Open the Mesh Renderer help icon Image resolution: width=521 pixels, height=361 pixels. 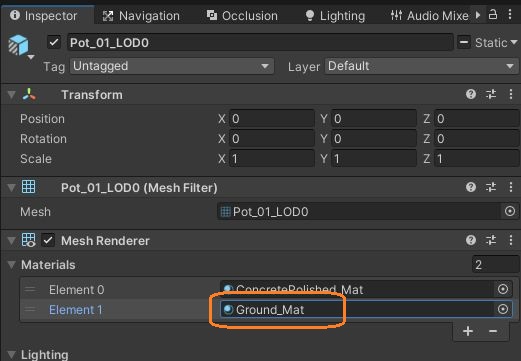(471, 240)
